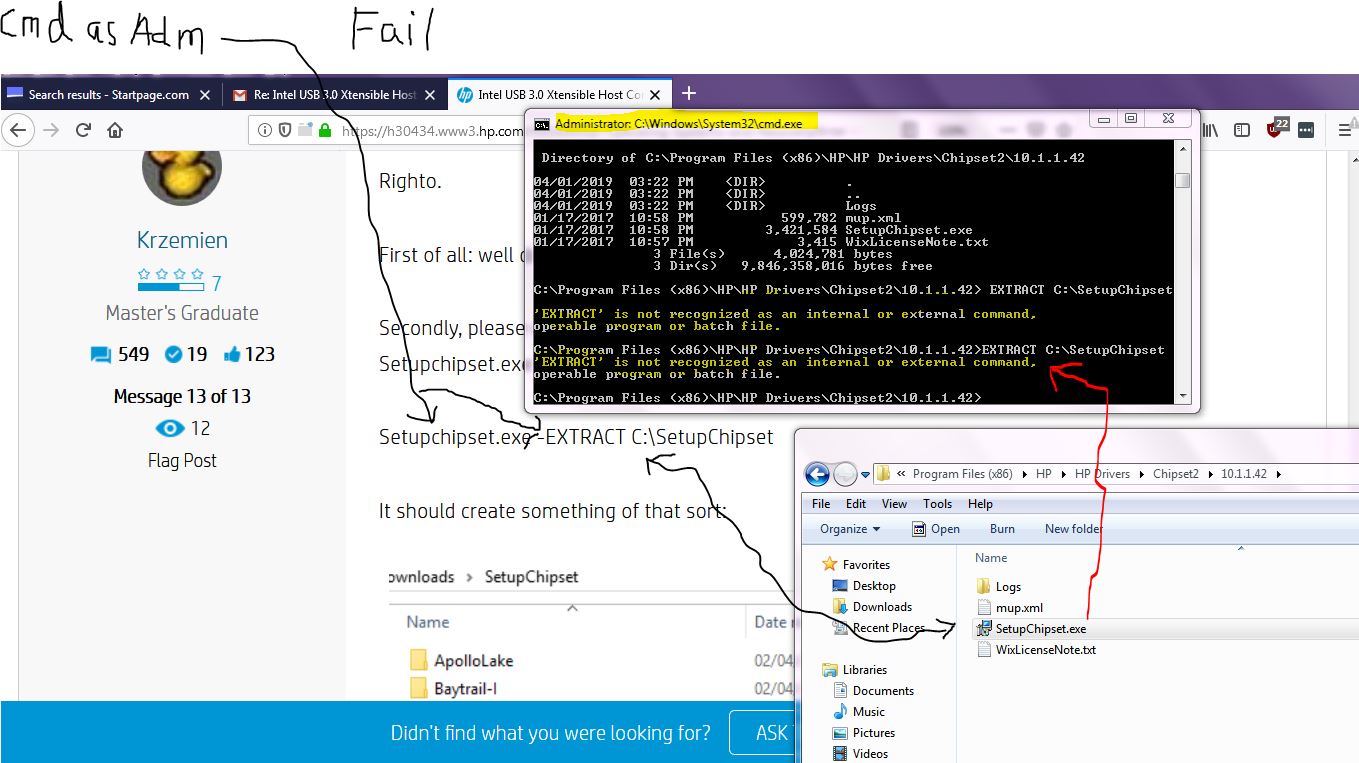The width and height of the screenshot is (1359, 763).
Task: Show site information icon in address bar
Action: 265,130
